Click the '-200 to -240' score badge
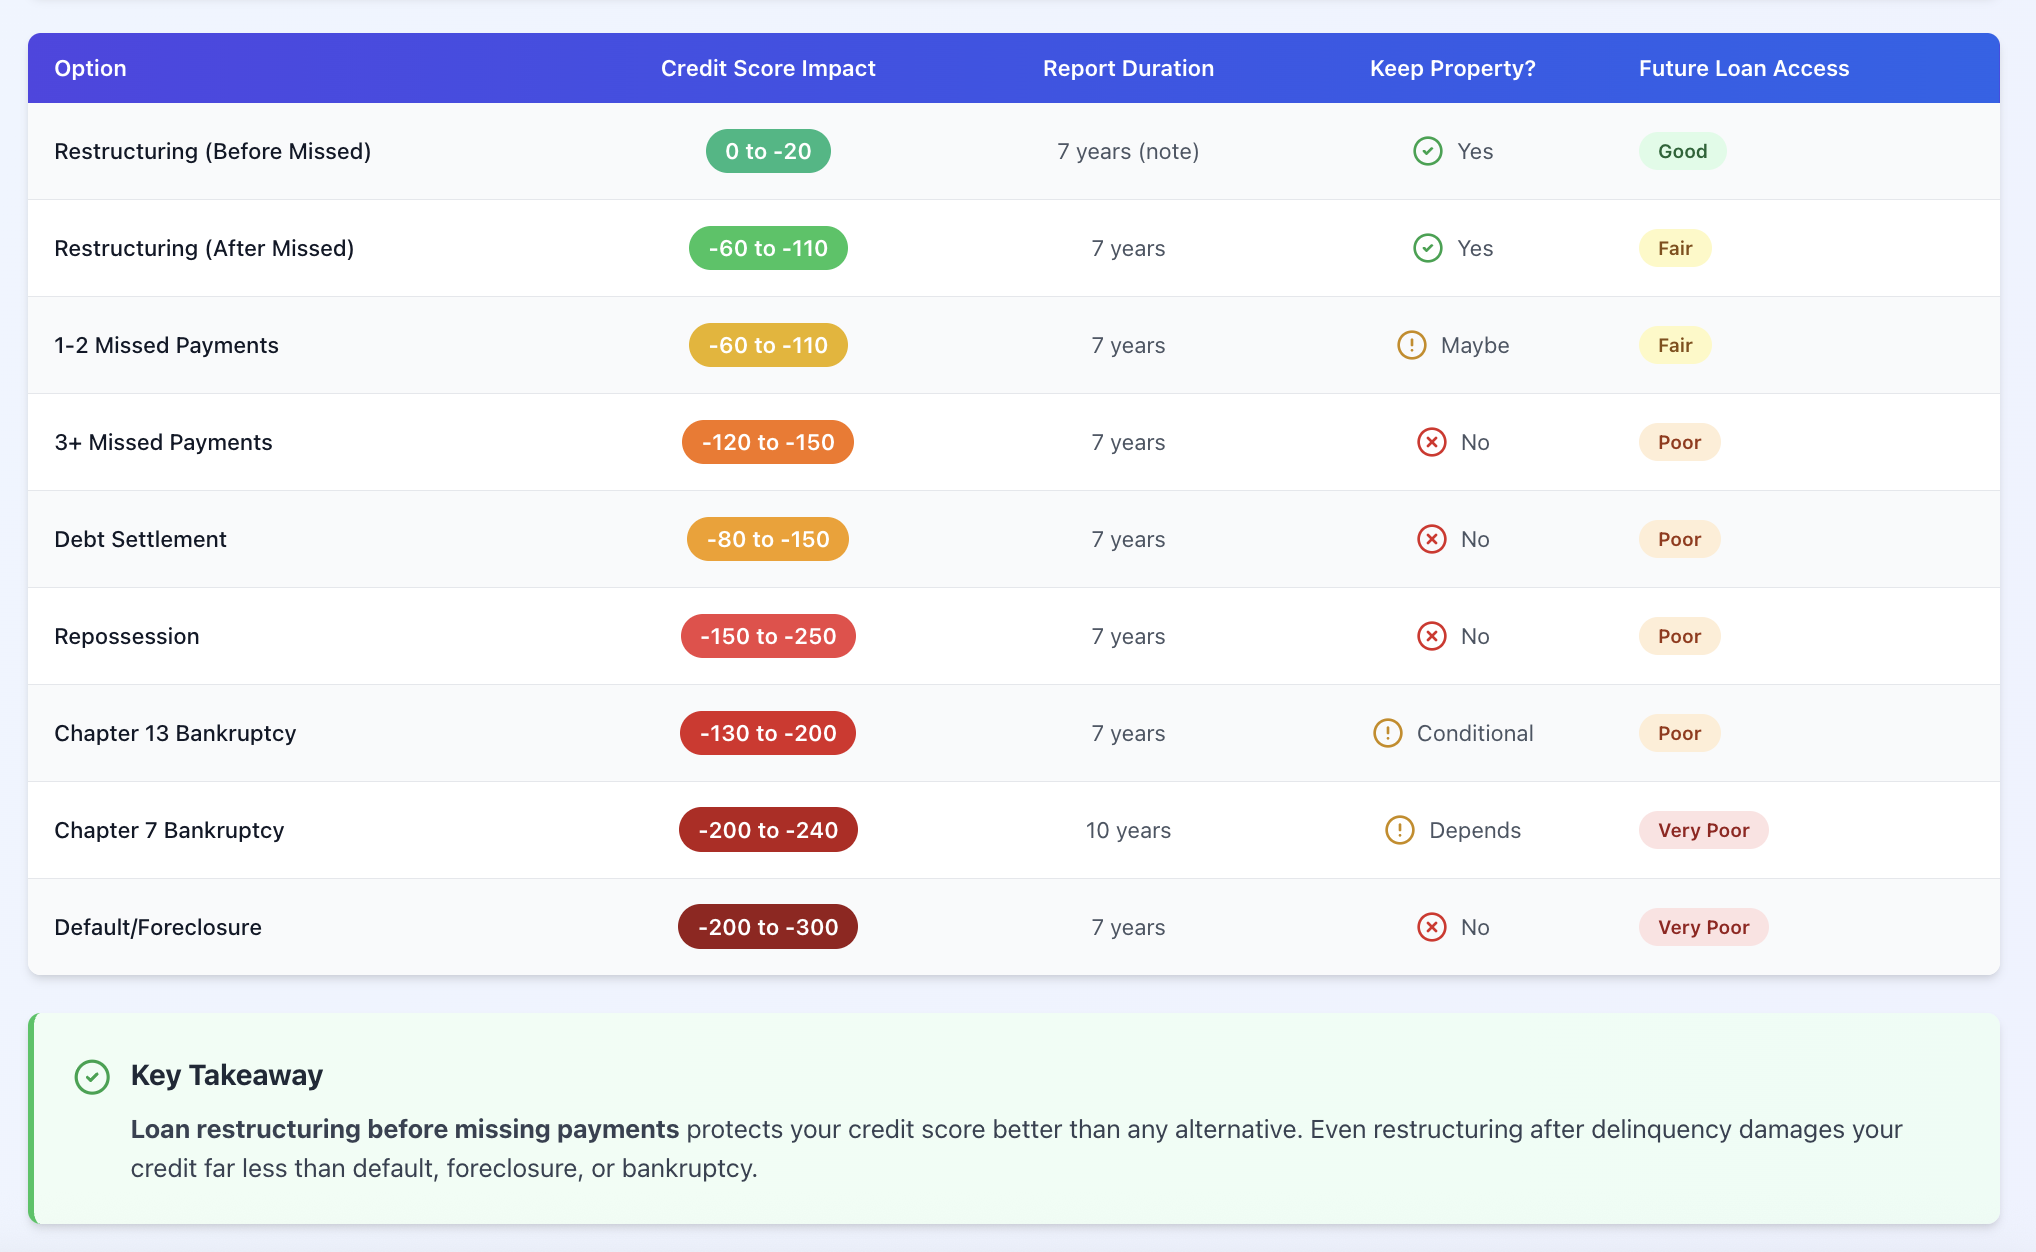Screen dimensions: 2036x1252 pyautogui.click(x=768, y=830)
